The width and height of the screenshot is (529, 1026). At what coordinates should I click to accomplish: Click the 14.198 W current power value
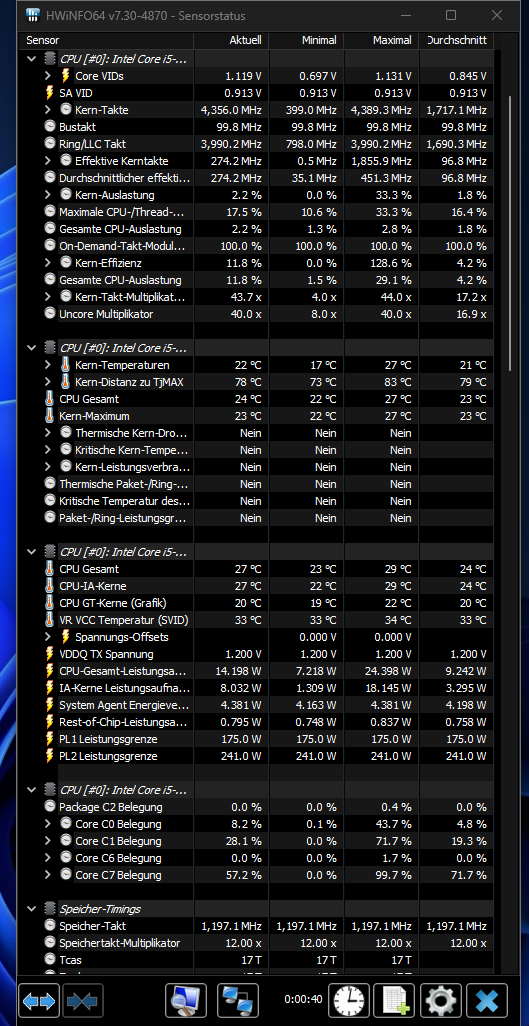coord(238,671)
